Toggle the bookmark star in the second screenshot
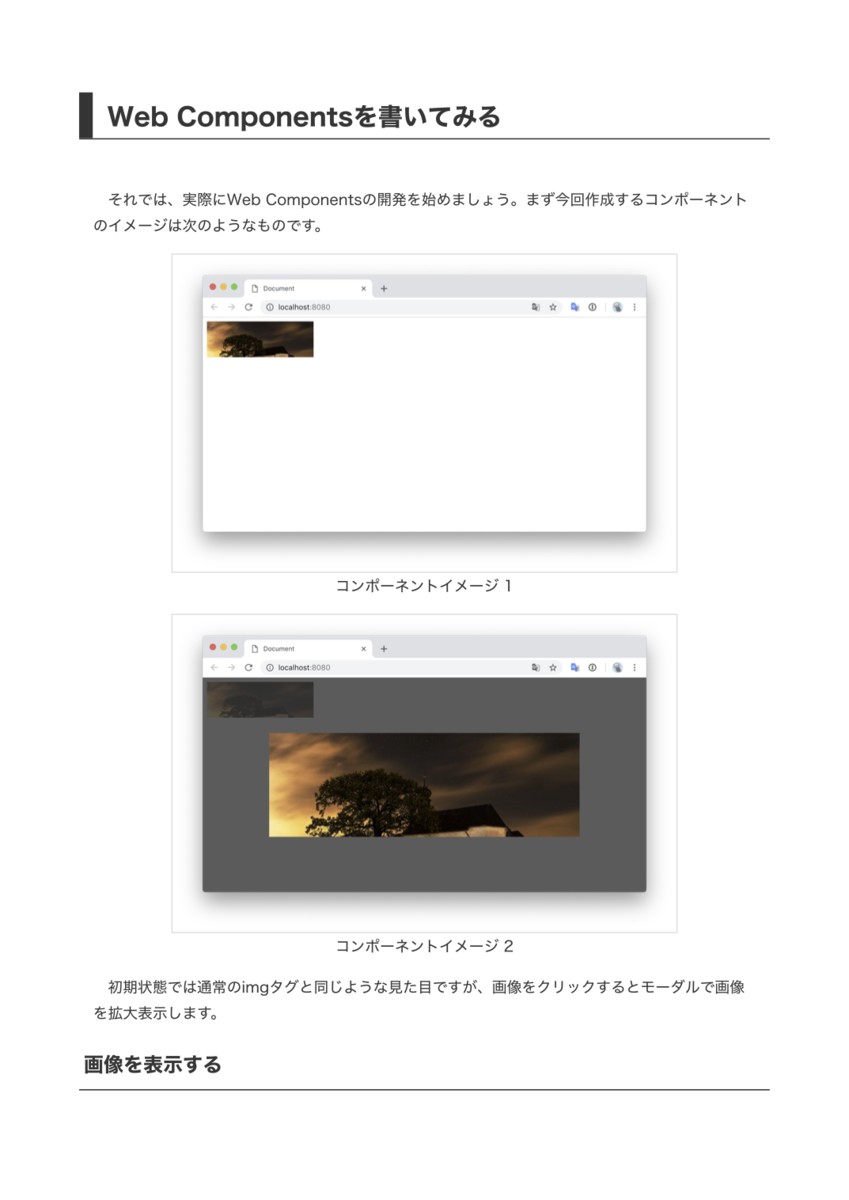This screenshot has height=1200, width=849. (x=553, y=667)
